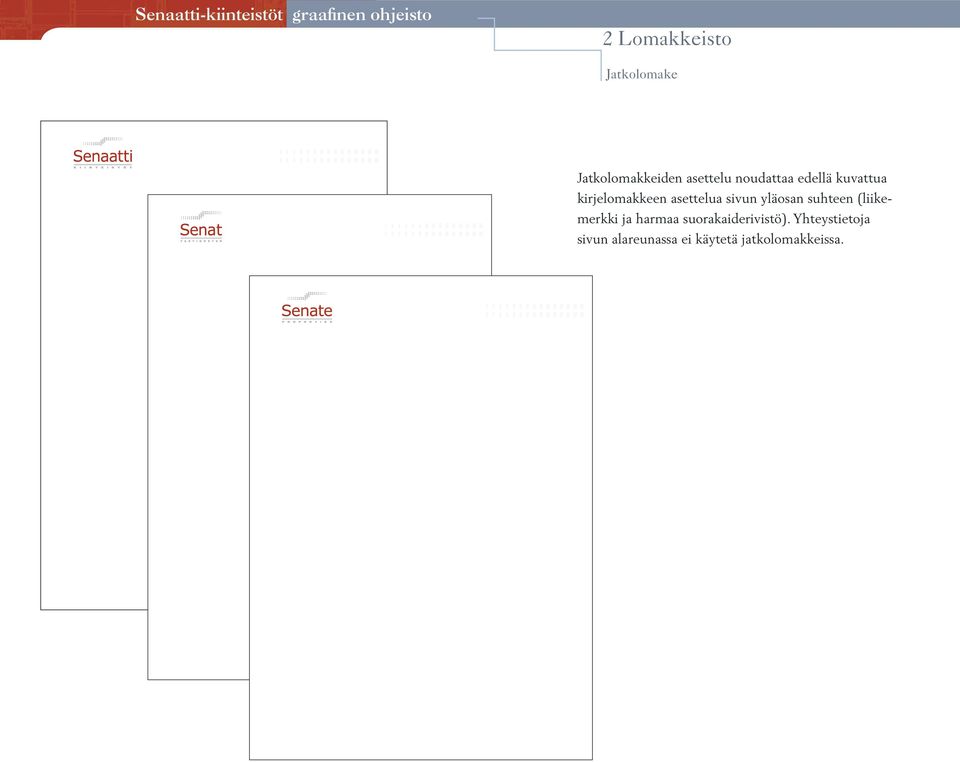Viewport: 960px width, 762px height.
Task: Click the paragraph line beginning "kirjelomakkeen asettelua"
Action: [734, 198]
